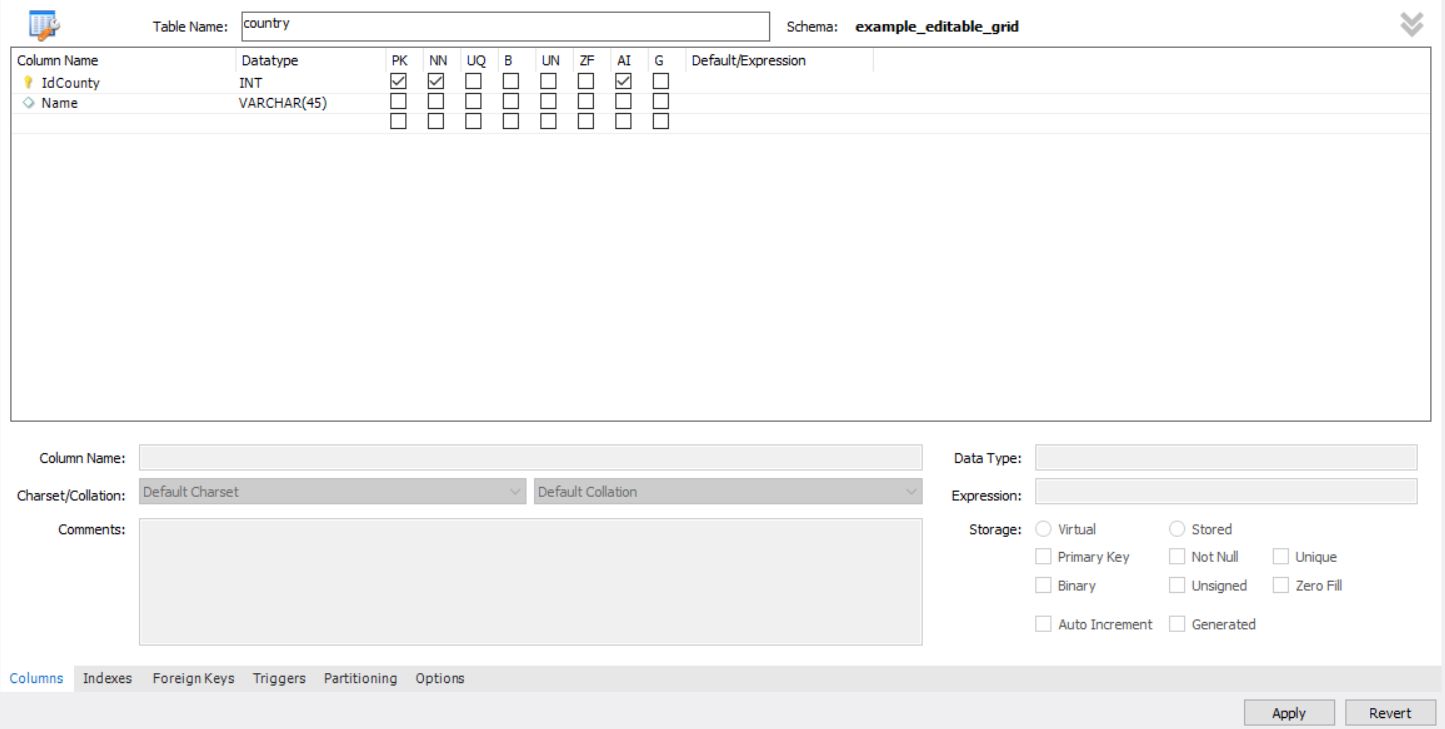Check the UQ checkbox for Name row
The height and width of the screenshot is (729, 1445).
pos(473,101)
